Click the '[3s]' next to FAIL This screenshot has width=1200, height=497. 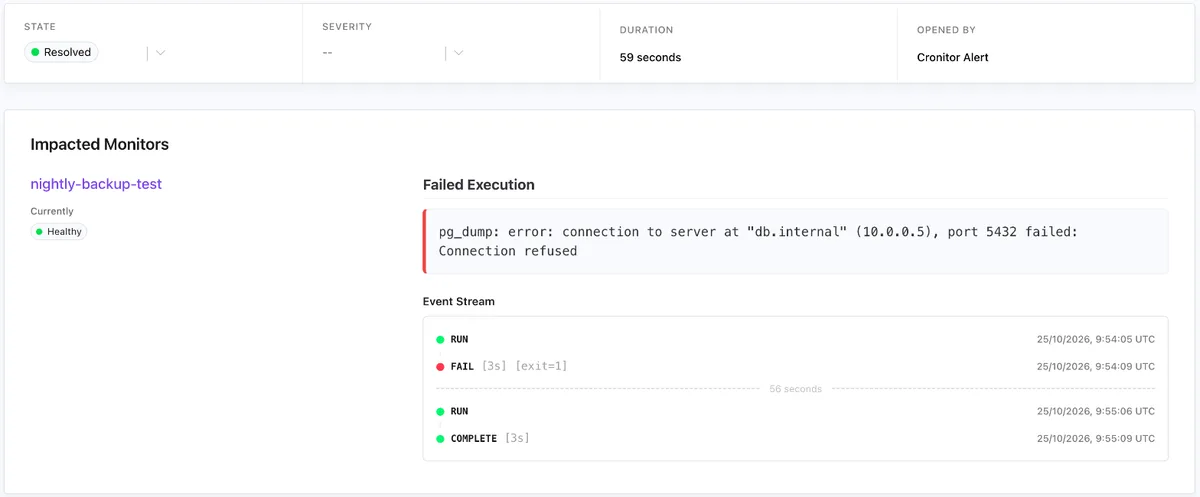[x=494, y=366]
